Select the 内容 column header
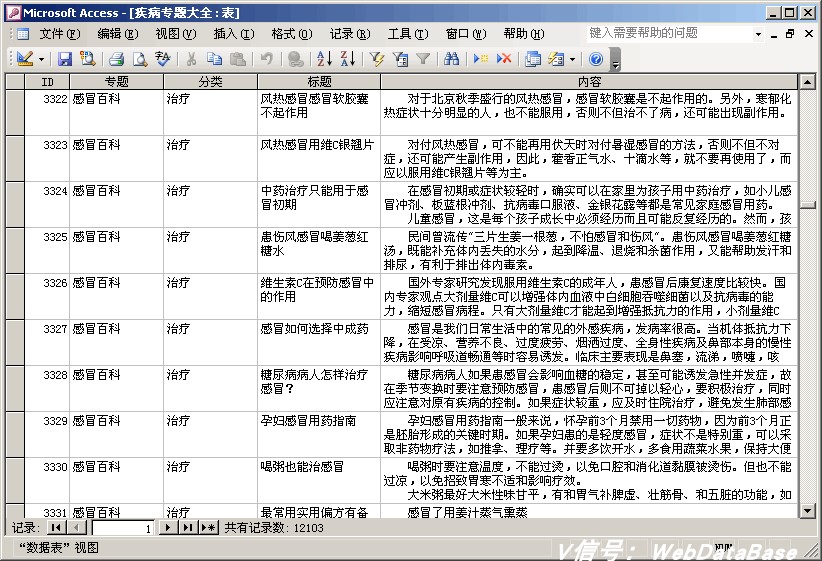 (x=589, y=82)
